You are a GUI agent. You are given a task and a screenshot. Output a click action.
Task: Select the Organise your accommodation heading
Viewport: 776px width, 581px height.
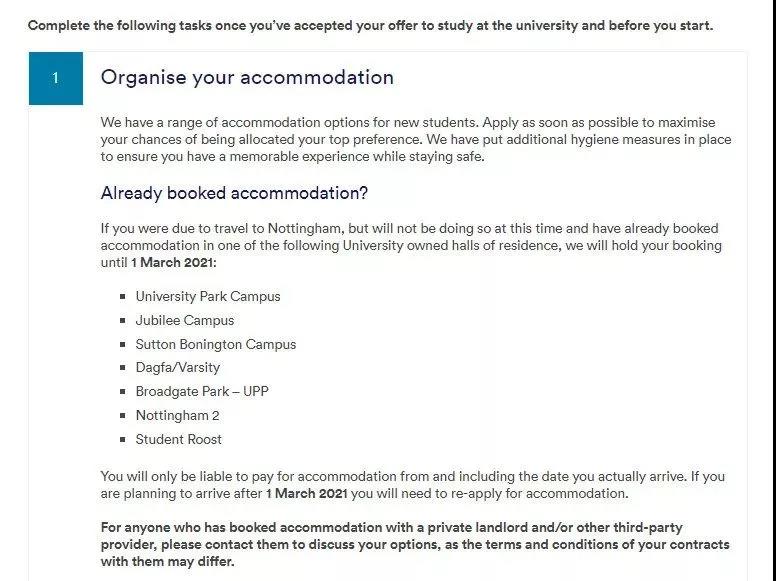click(x=247, y=77)
